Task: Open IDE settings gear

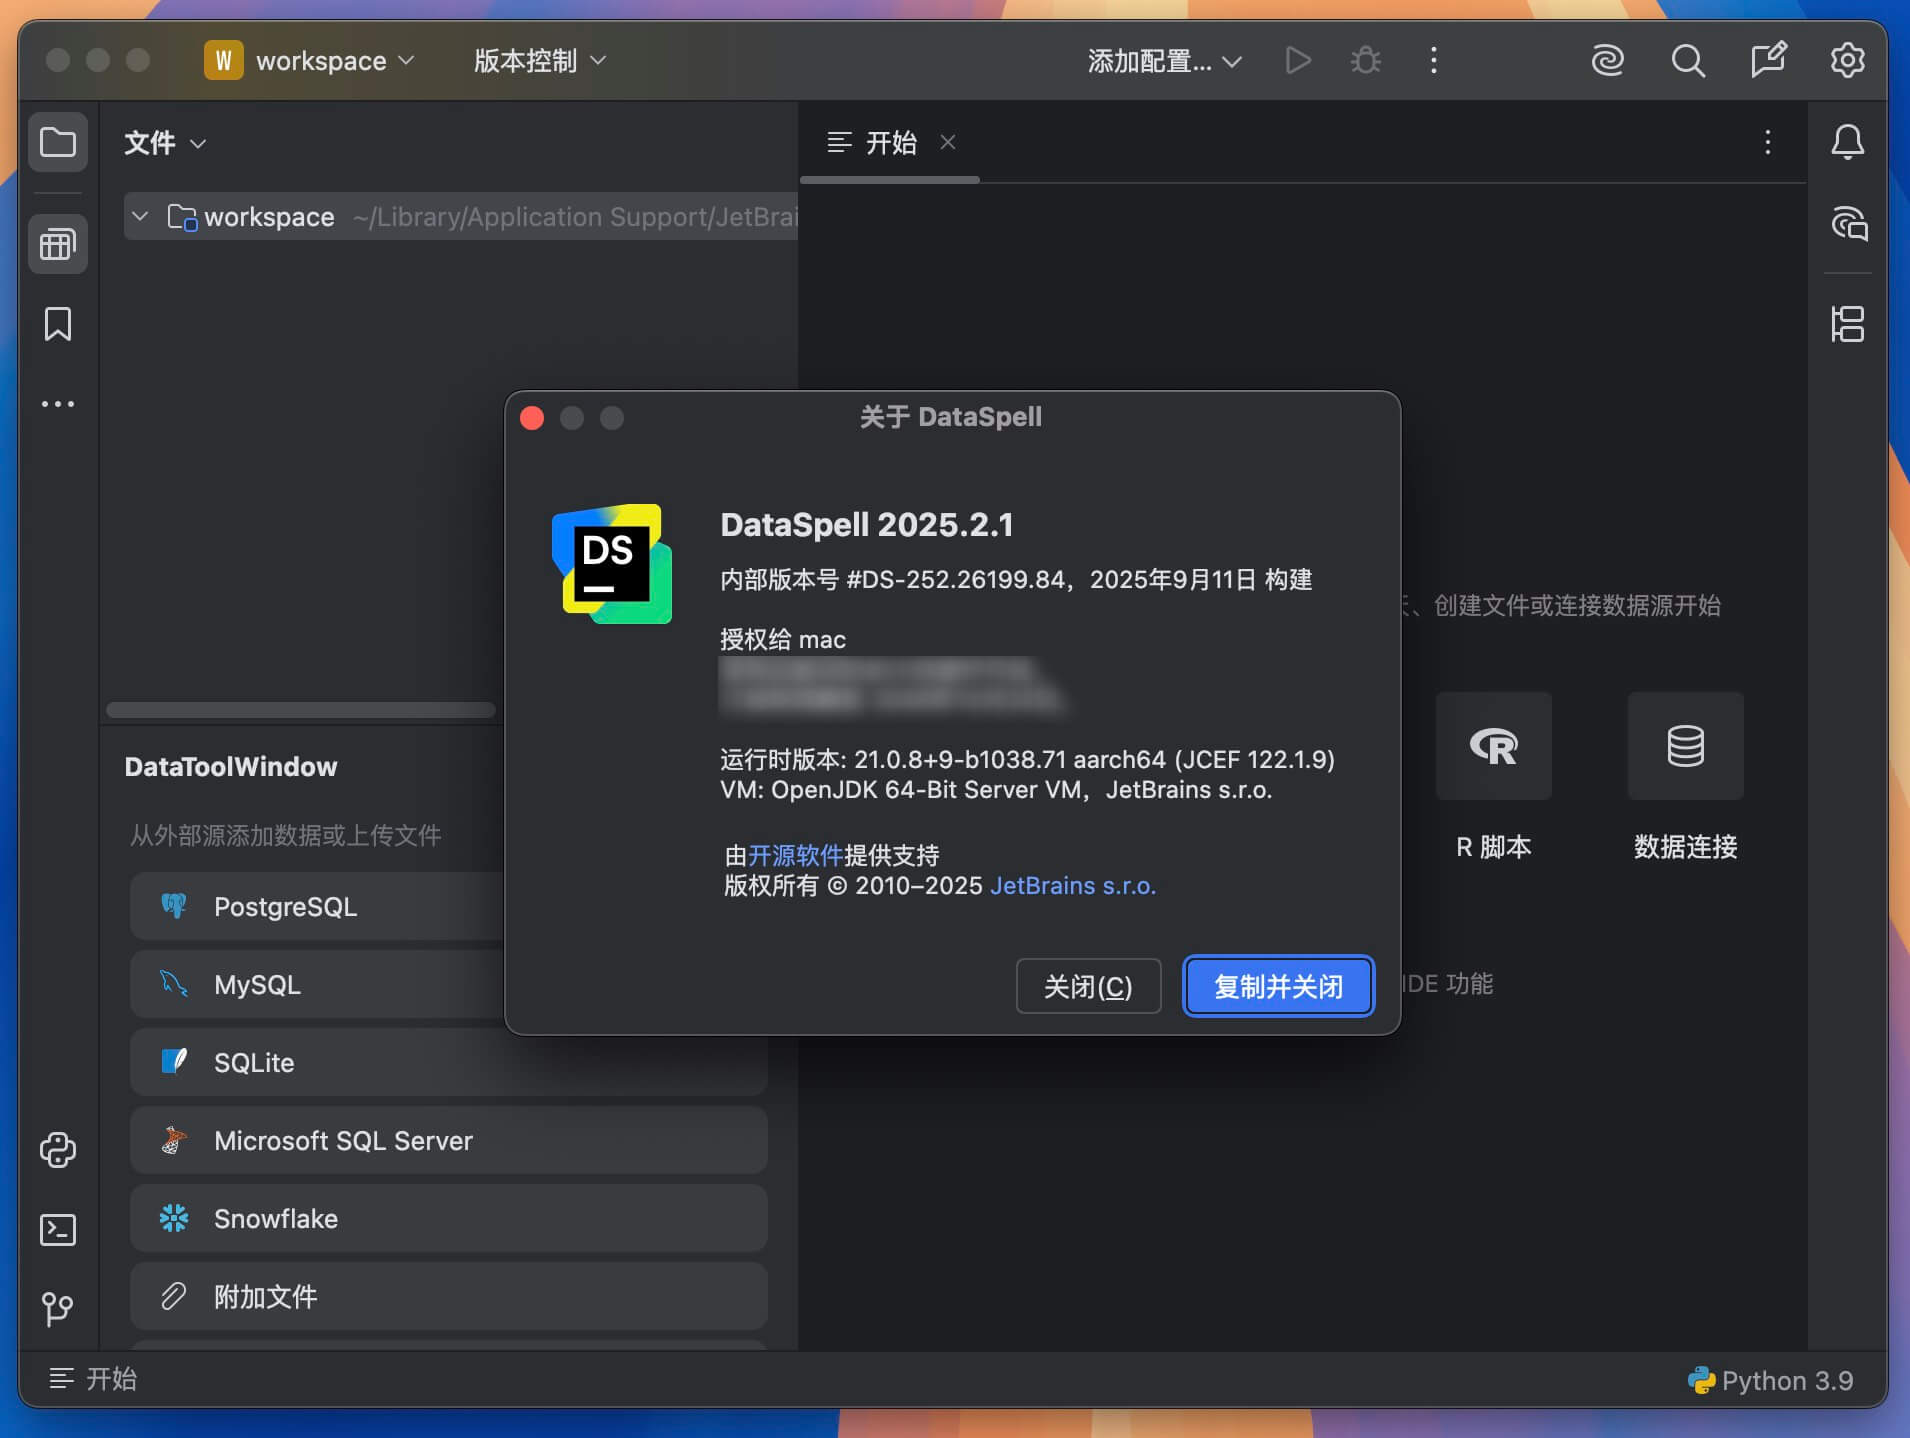Action: [x=1847, y=61]
